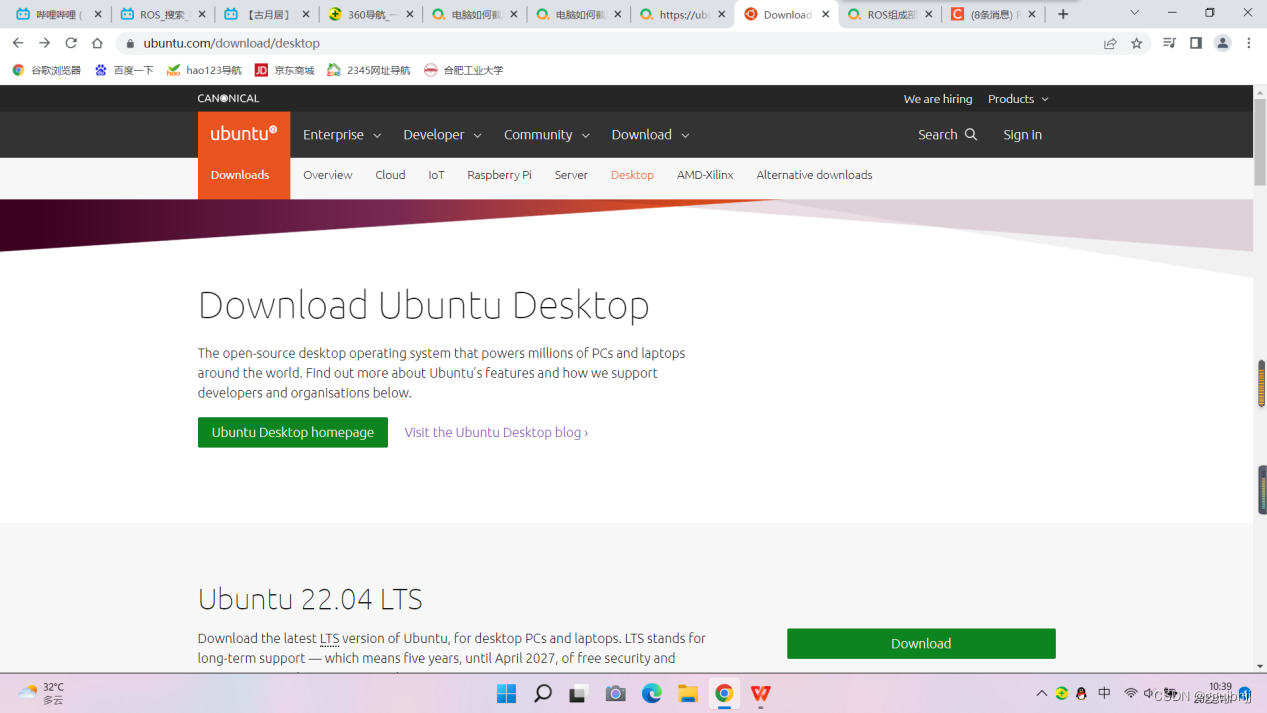
Task: Expand the Download menu in the navbar
Action: tap(650, 134)
